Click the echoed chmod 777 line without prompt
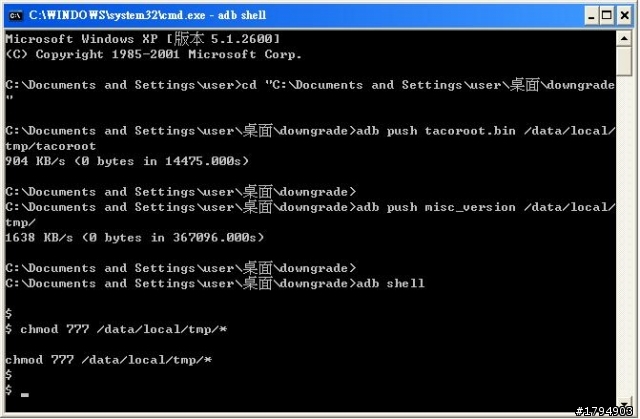The height and width of the screenshot is (419, 640). tap(109, 360)
